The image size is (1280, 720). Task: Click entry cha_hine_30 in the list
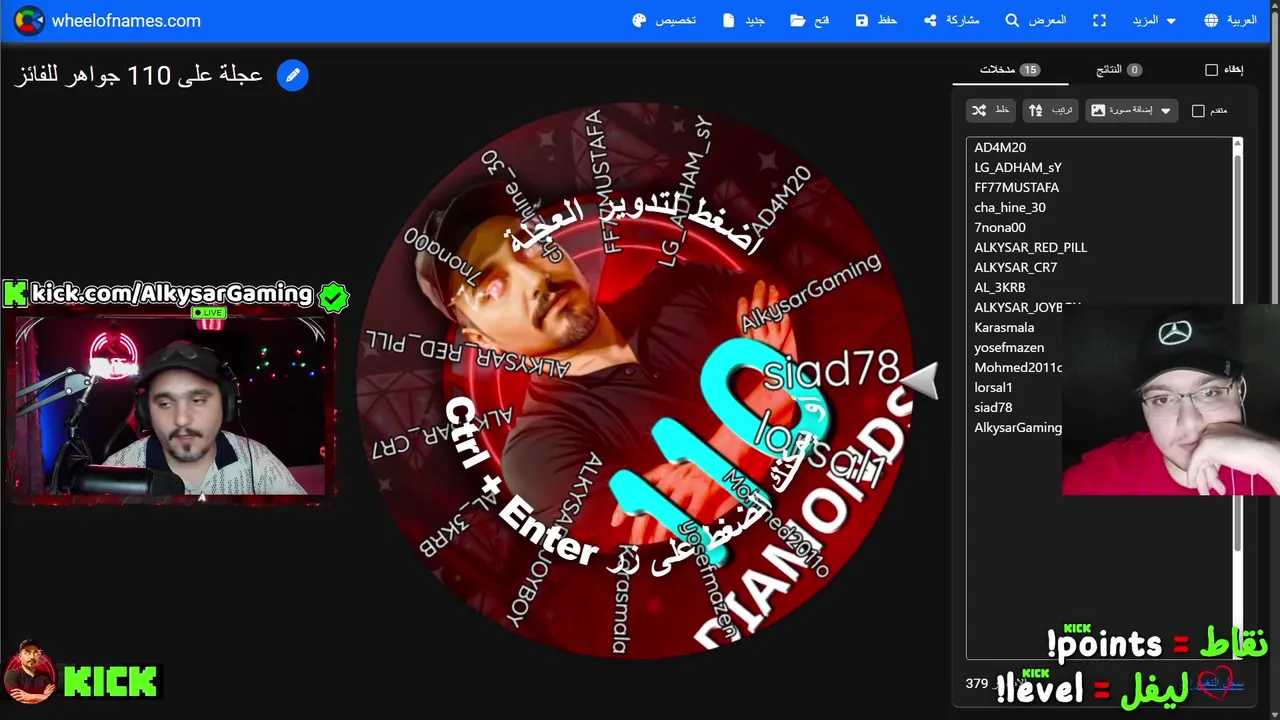[x=1010, y=208]
